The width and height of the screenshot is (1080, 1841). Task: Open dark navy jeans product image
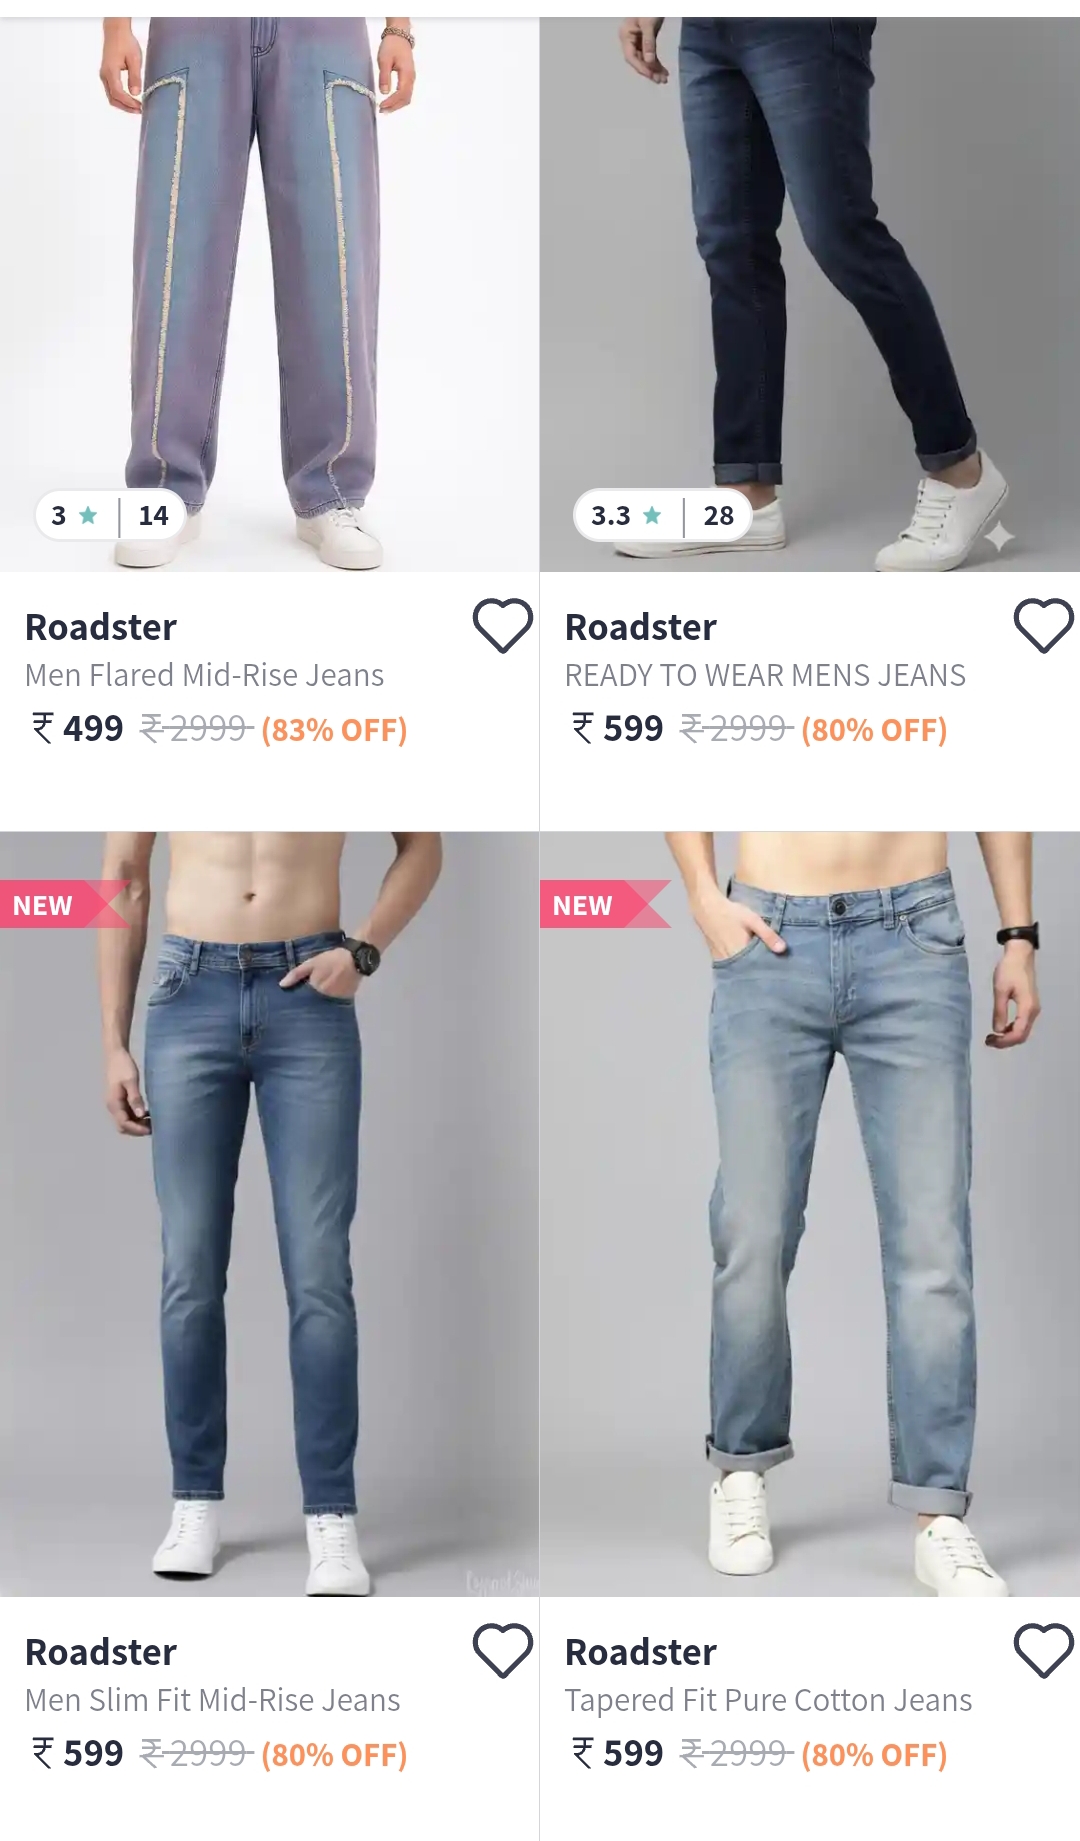pos(810,294)
